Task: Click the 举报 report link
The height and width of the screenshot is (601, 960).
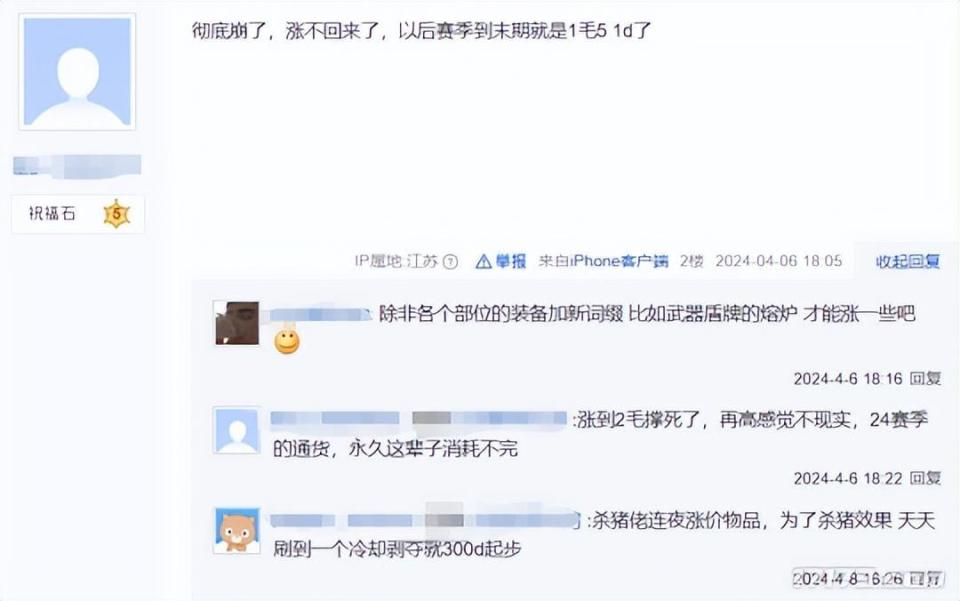Action: tap(511, 261)
